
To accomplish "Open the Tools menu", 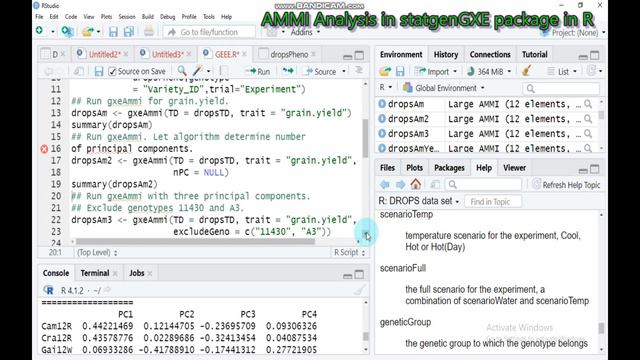I will pos(209,17).
